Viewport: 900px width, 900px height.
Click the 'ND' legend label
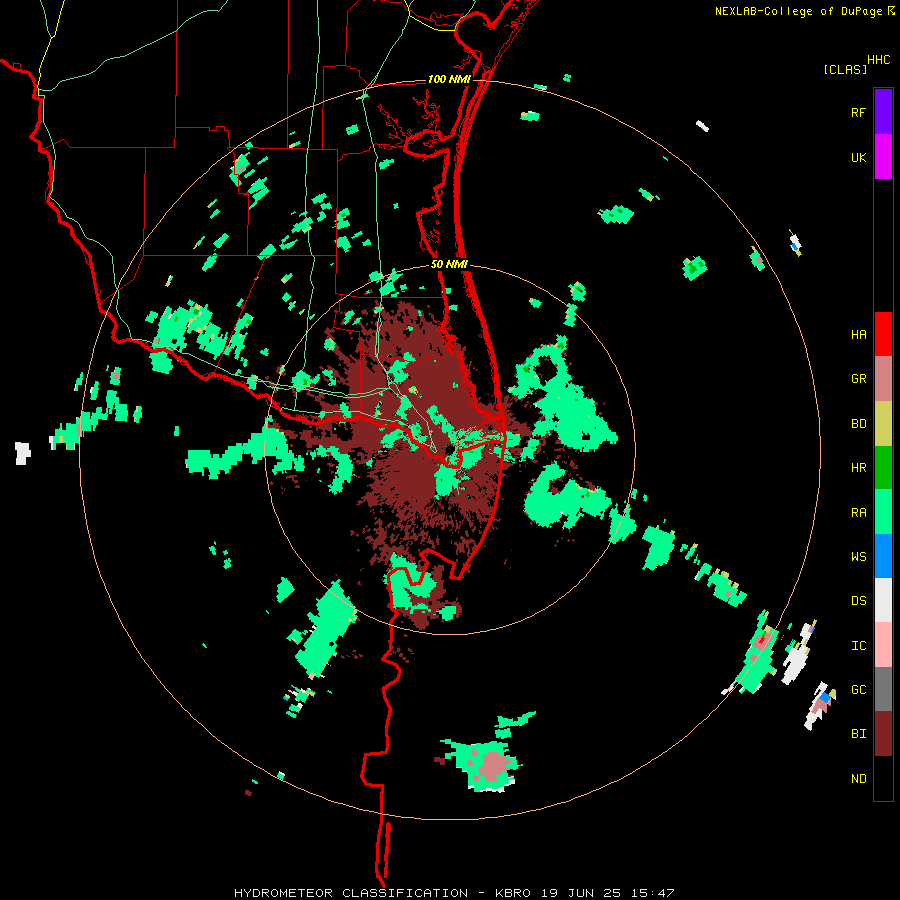coord(858,779)
